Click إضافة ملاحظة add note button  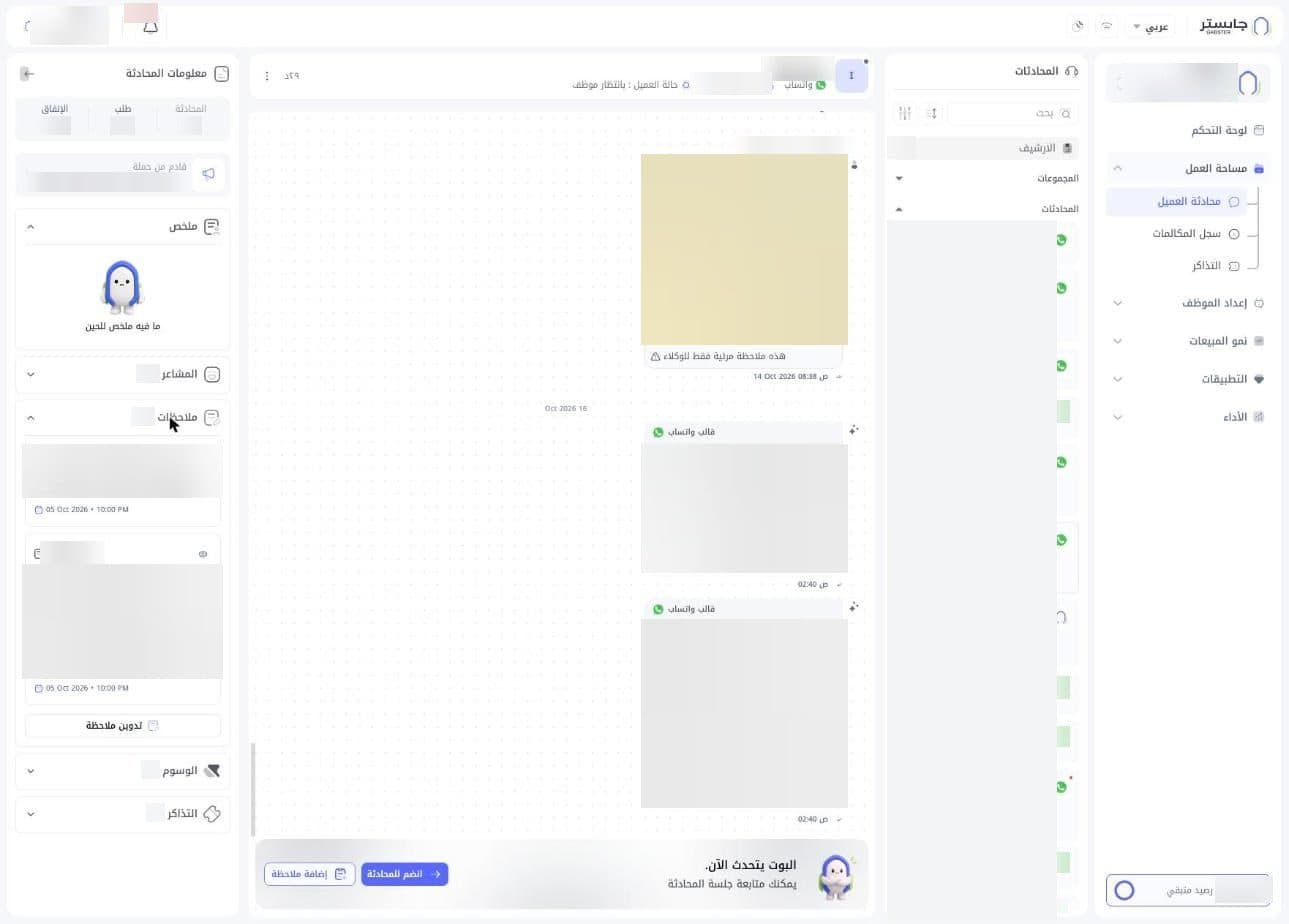(309, 874)
